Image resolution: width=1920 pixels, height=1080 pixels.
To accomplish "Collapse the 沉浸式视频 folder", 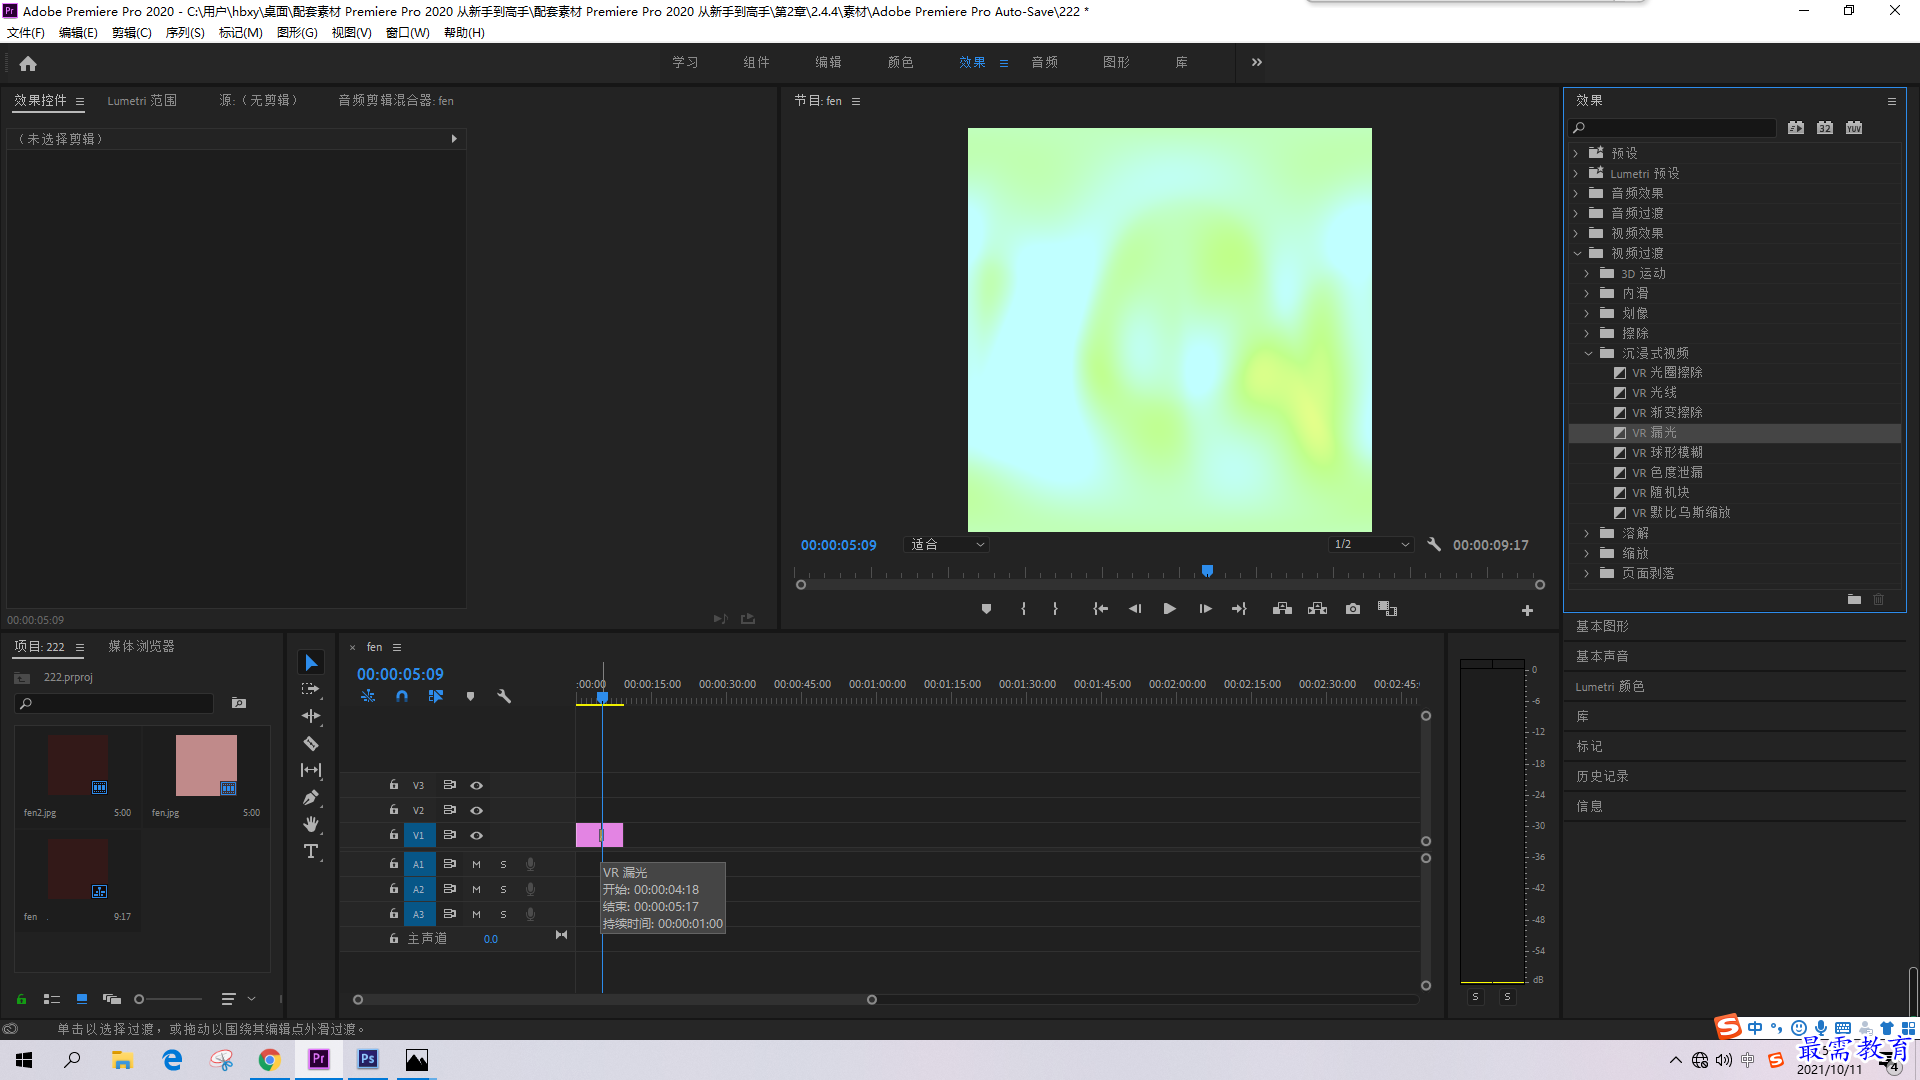I will (x=1588, y=353).
